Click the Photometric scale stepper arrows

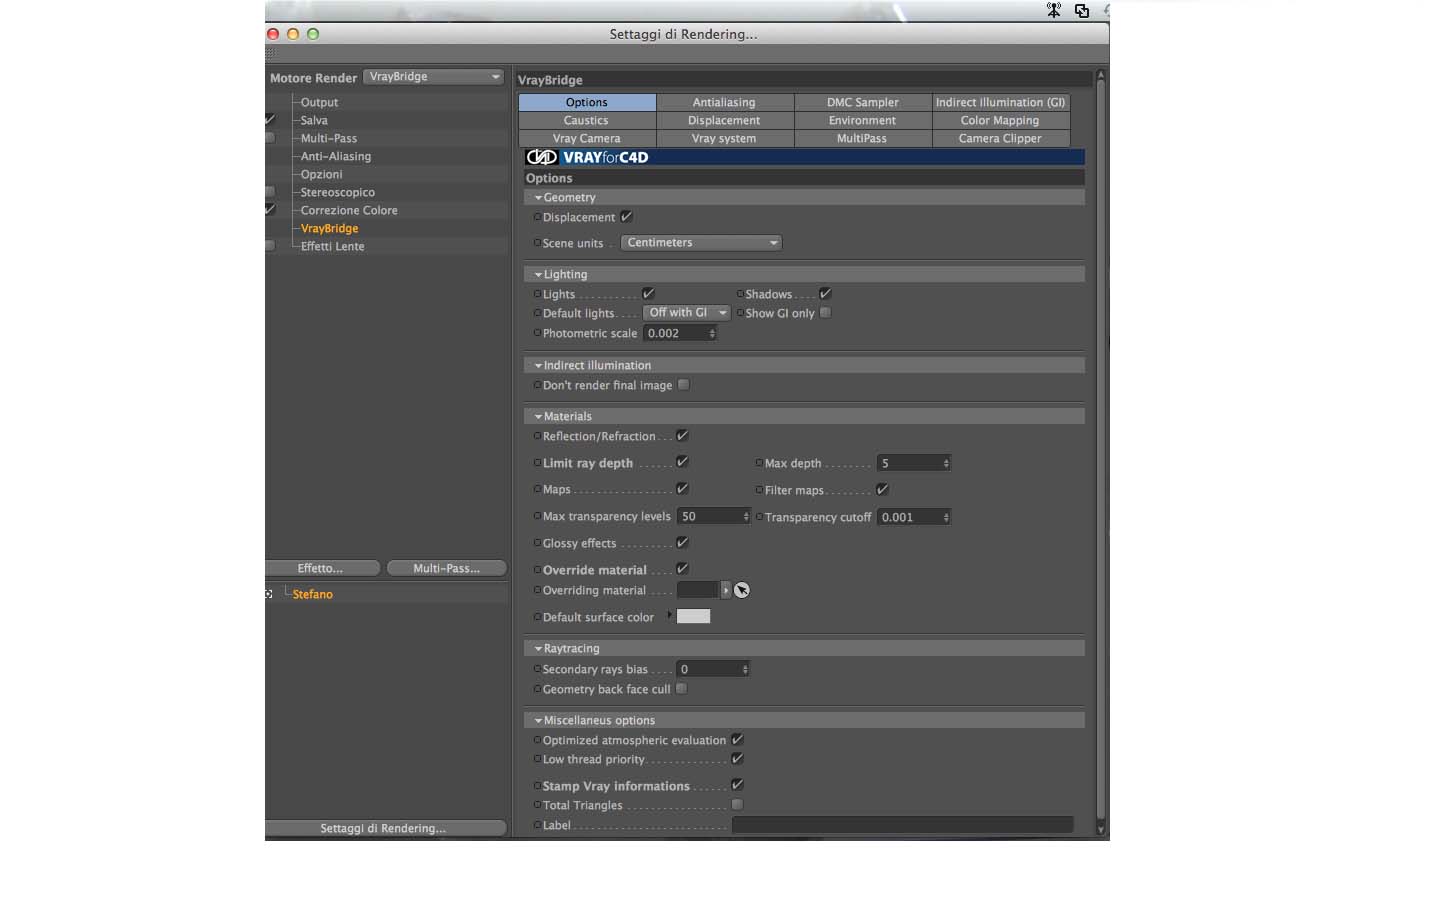coord(712,333)
